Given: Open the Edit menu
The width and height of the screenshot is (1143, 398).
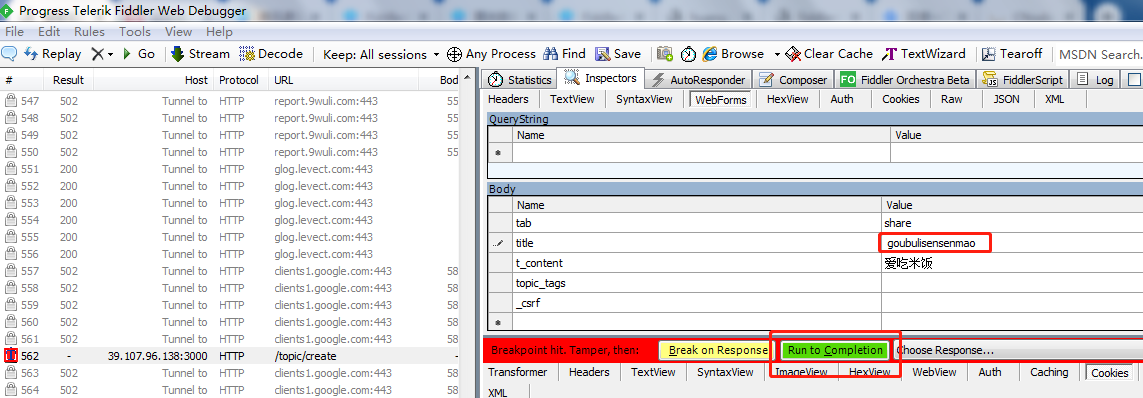Looking at the screenshot, I should coord(49,31).
